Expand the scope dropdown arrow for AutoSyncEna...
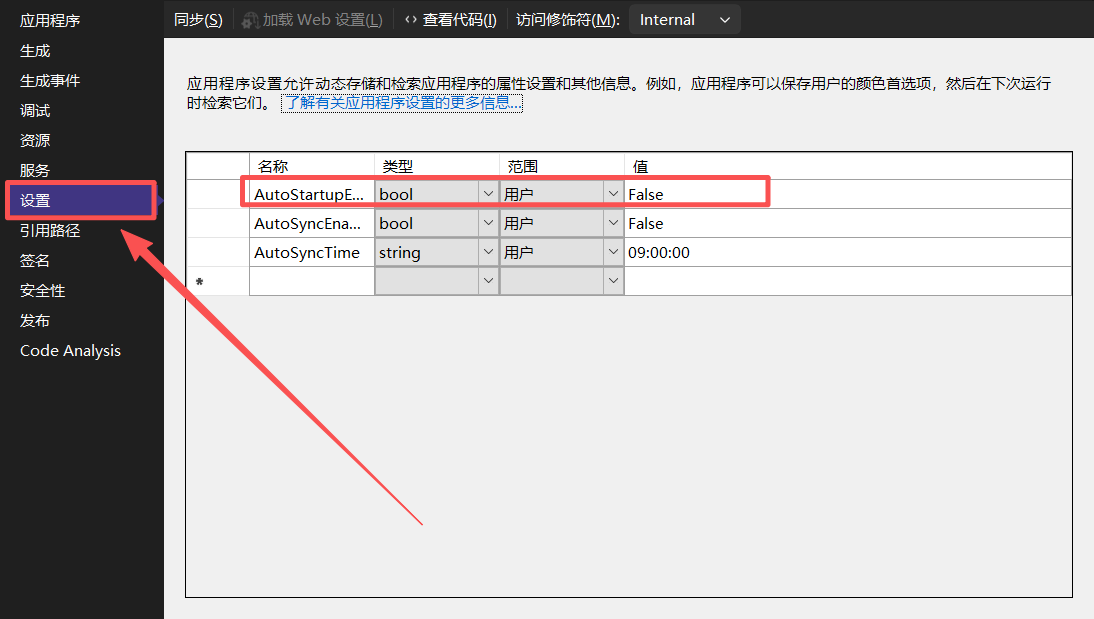Viewport: 1094px width, 619px height. (613, 224)
